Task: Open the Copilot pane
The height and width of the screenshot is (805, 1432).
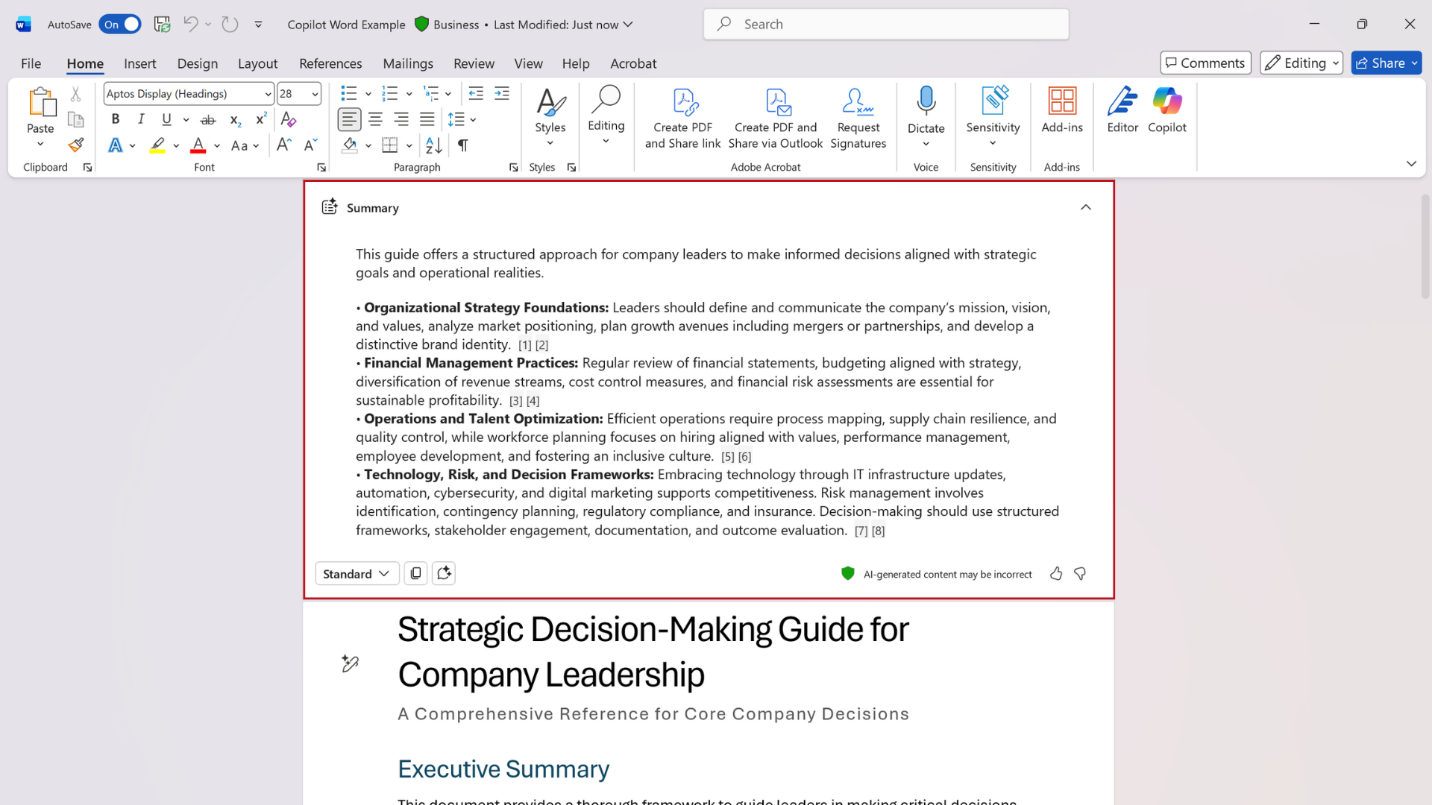Action: point(1167,110)
